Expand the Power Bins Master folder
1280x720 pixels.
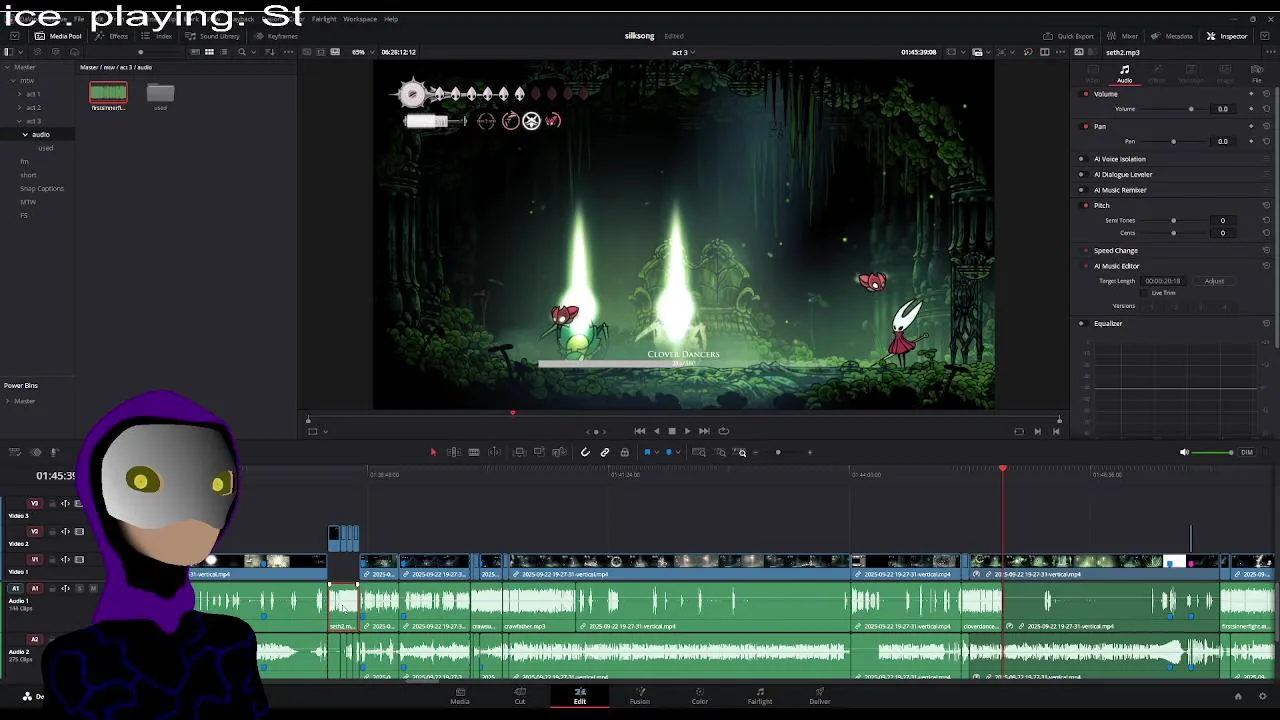coord(8,401)
